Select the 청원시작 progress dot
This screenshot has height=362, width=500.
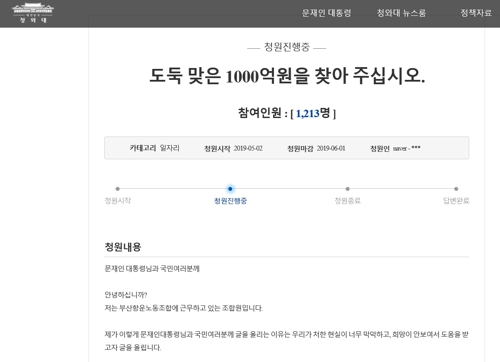[117, 189]
